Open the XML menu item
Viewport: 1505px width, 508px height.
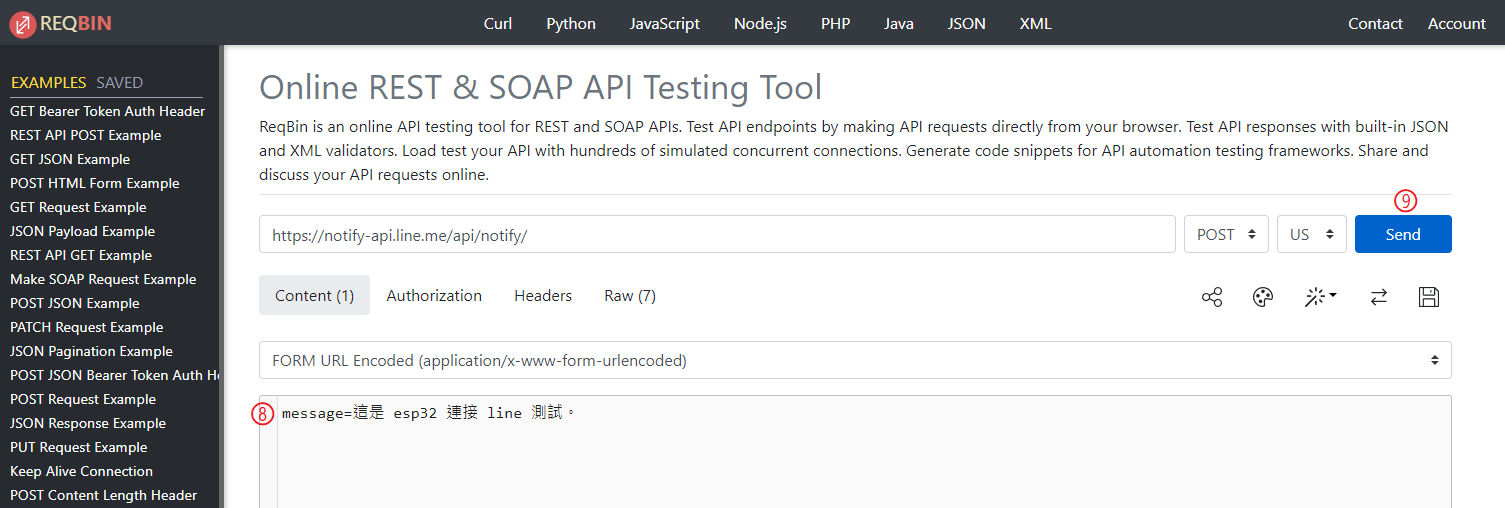pos(1036,24)
